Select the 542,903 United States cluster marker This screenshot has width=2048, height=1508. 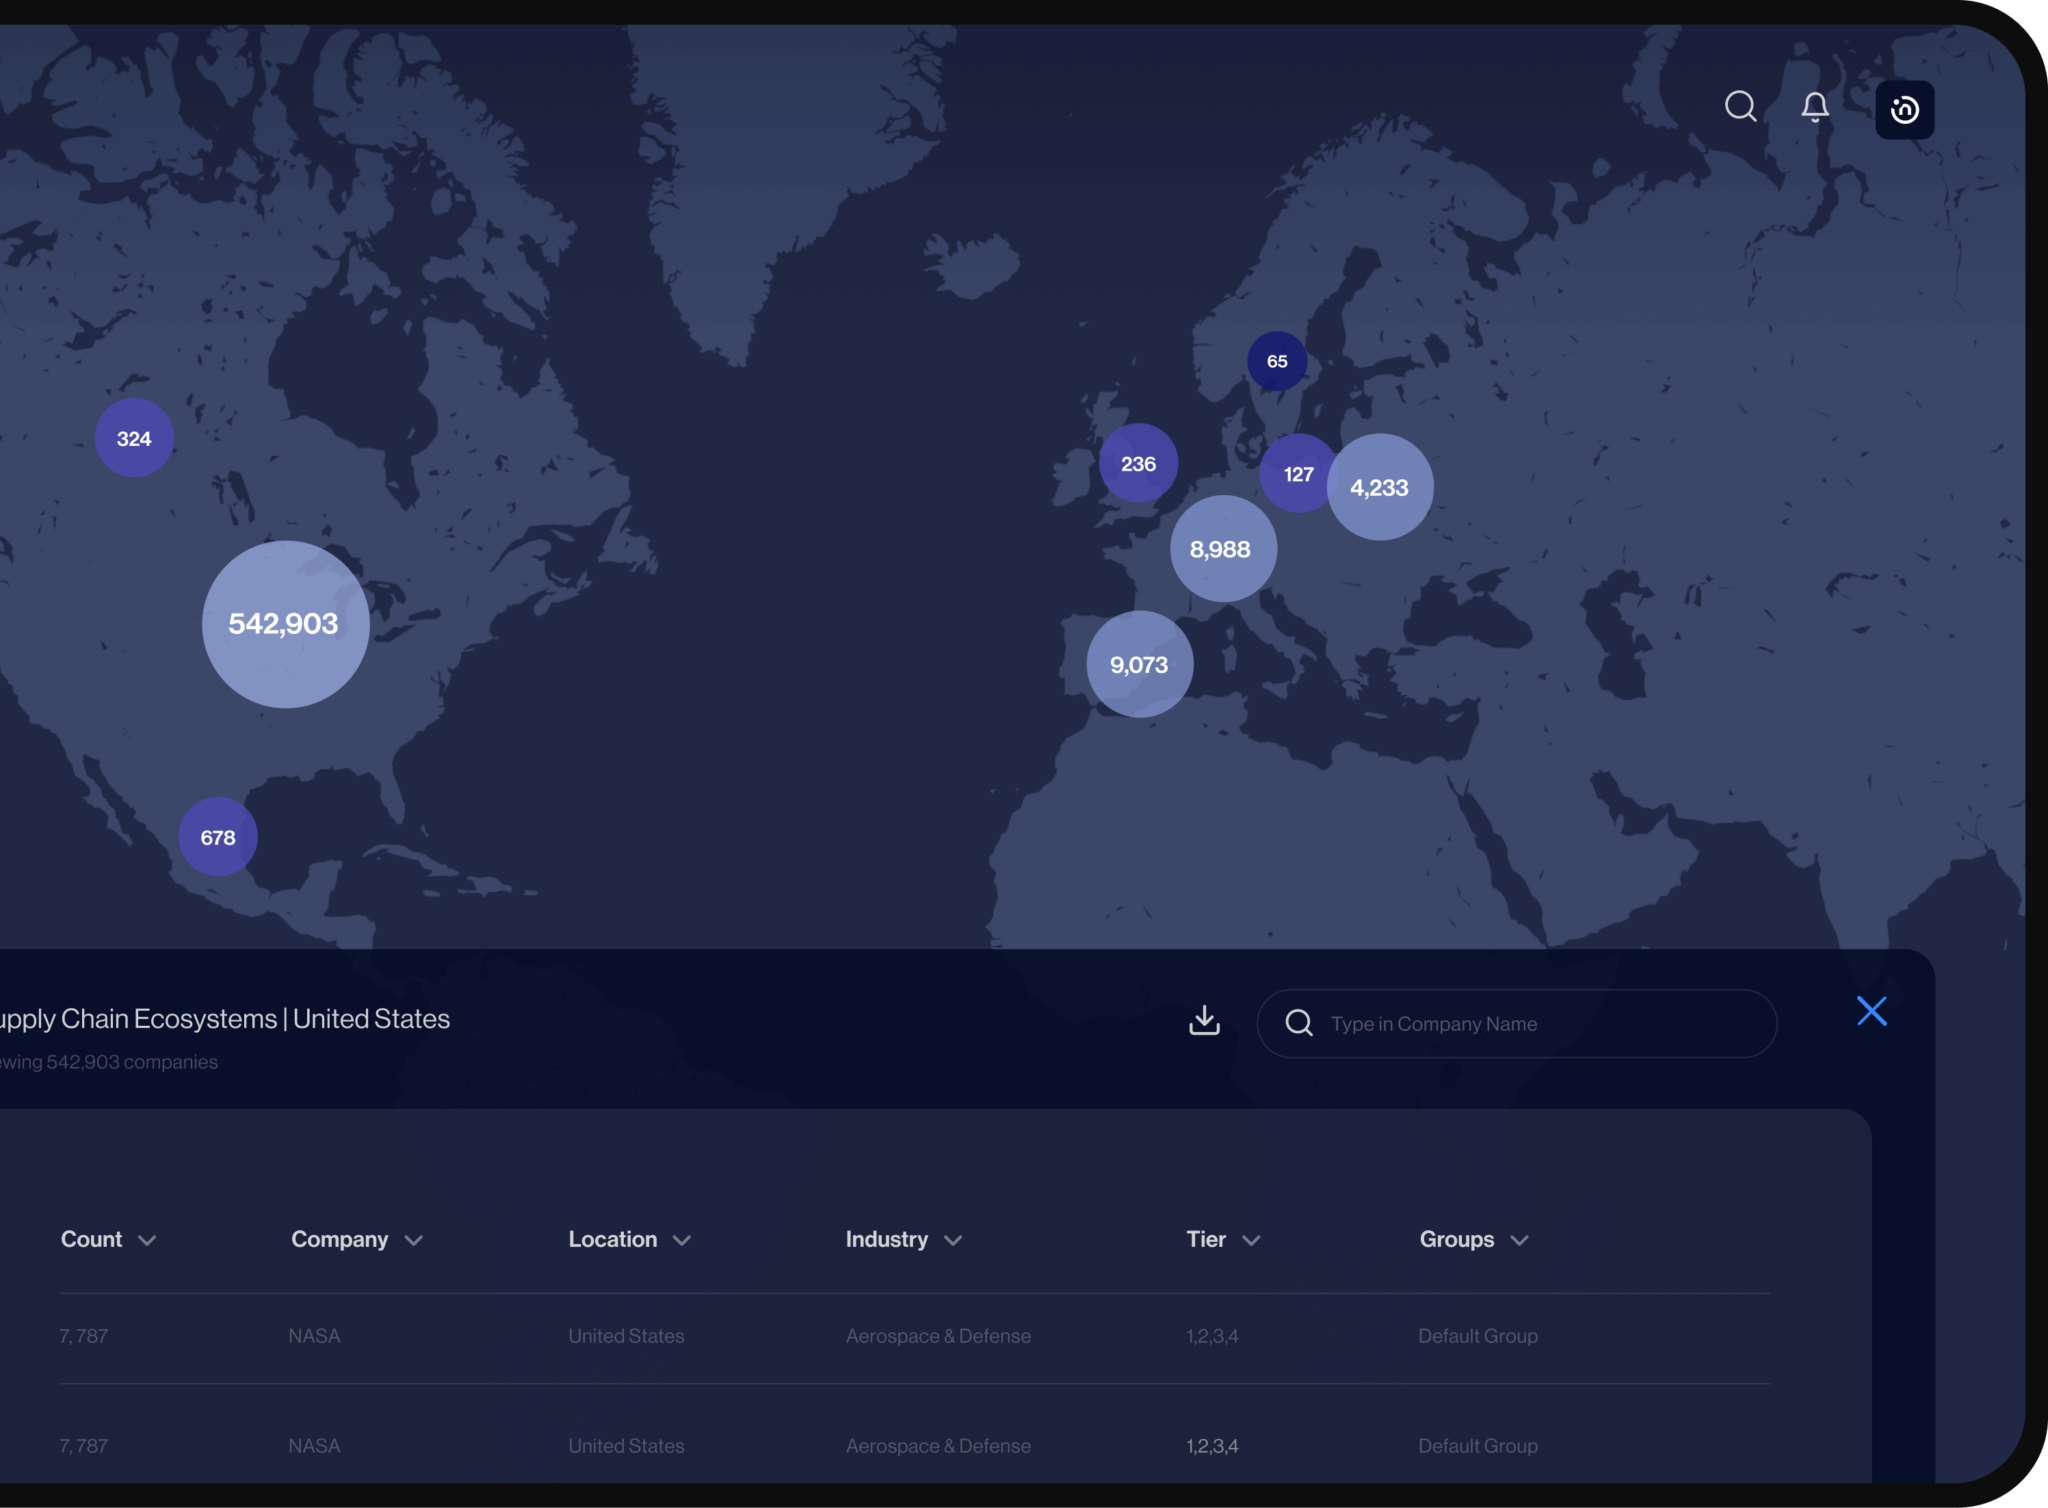pyautogui.click(x=285, y=623)
